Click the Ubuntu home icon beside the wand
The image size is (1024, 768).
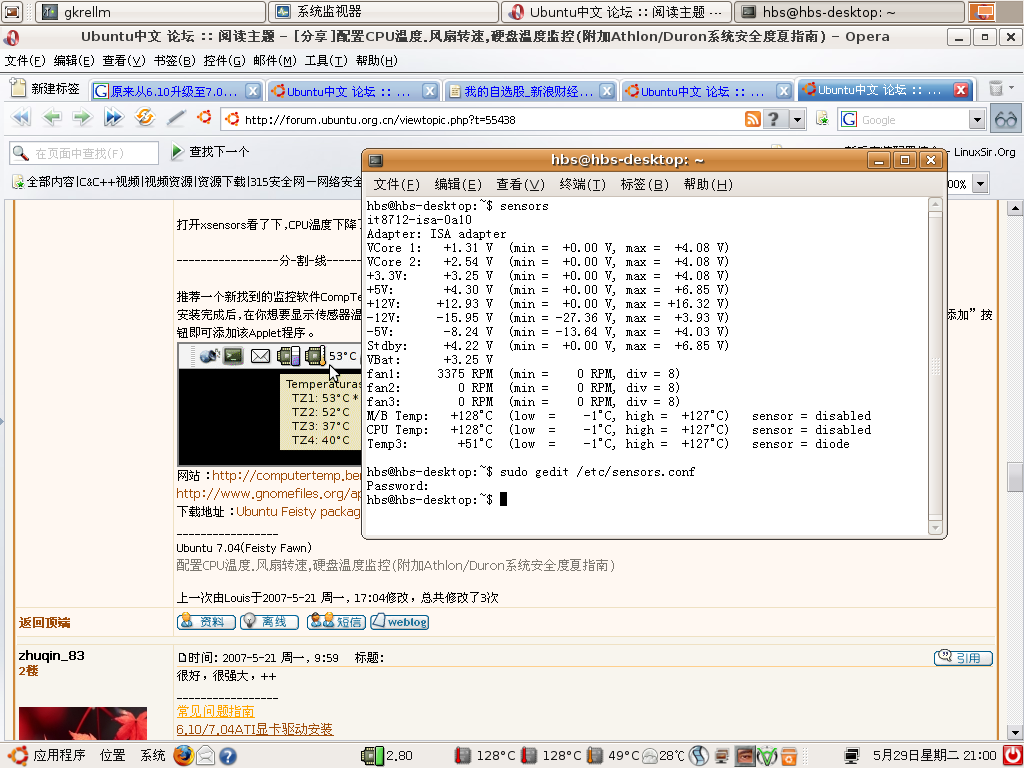click(x=204, y=118)
